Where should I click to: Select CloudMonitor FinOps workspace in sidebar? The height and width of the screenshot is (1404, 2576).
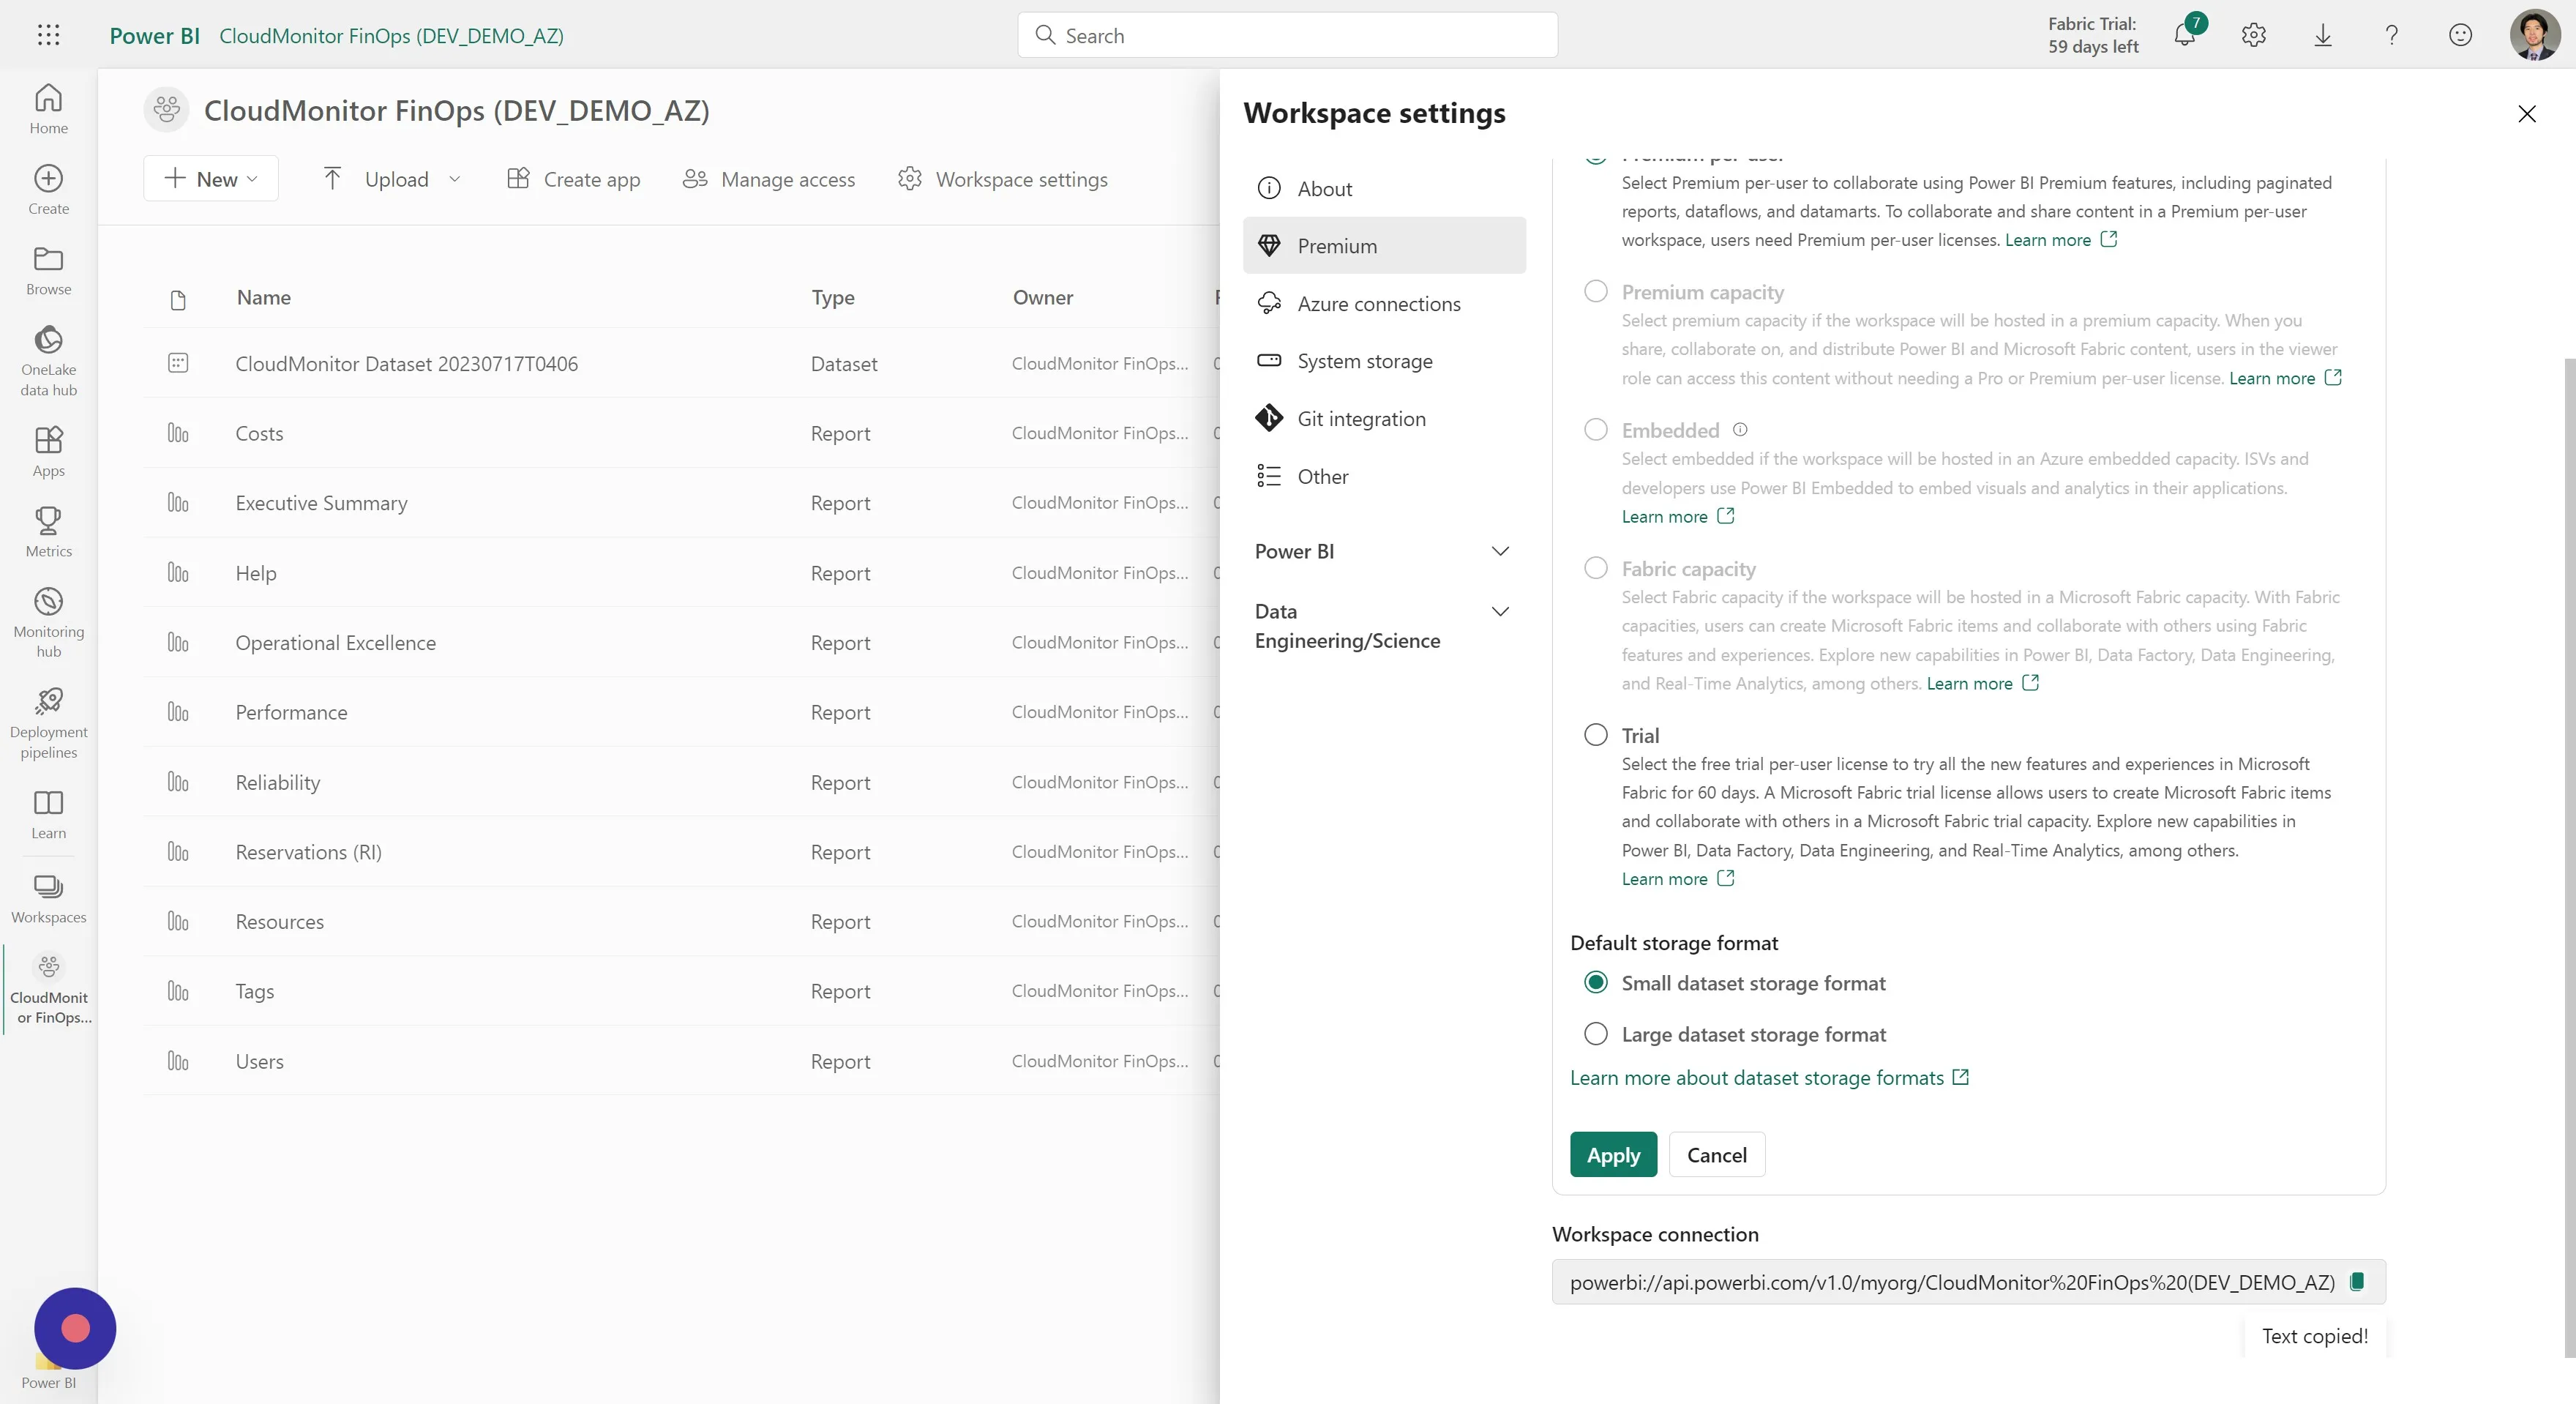[48, 989]
